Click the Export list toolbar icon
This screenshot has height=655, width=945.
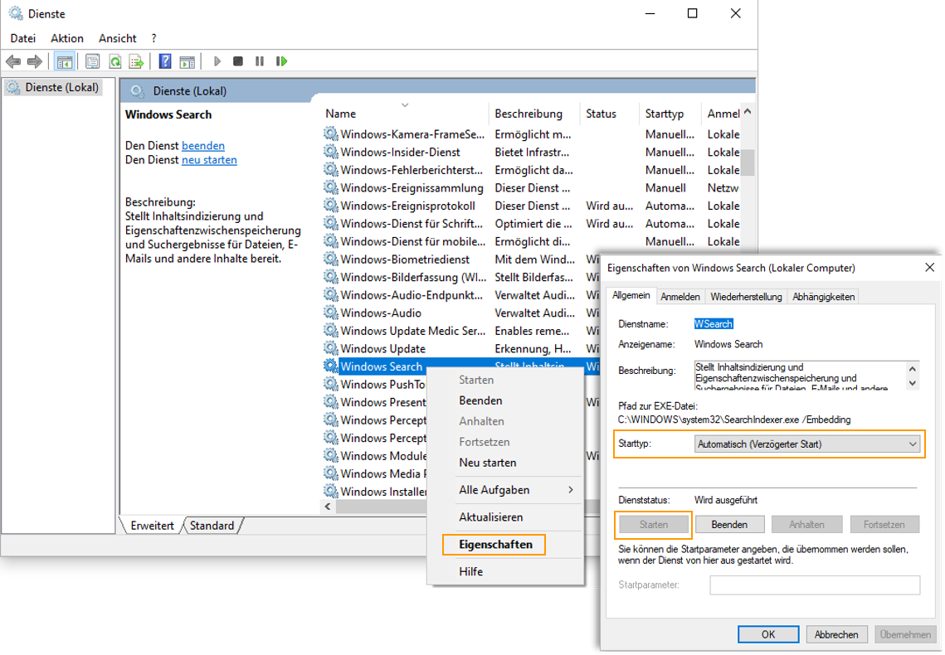tap(136, 61)
